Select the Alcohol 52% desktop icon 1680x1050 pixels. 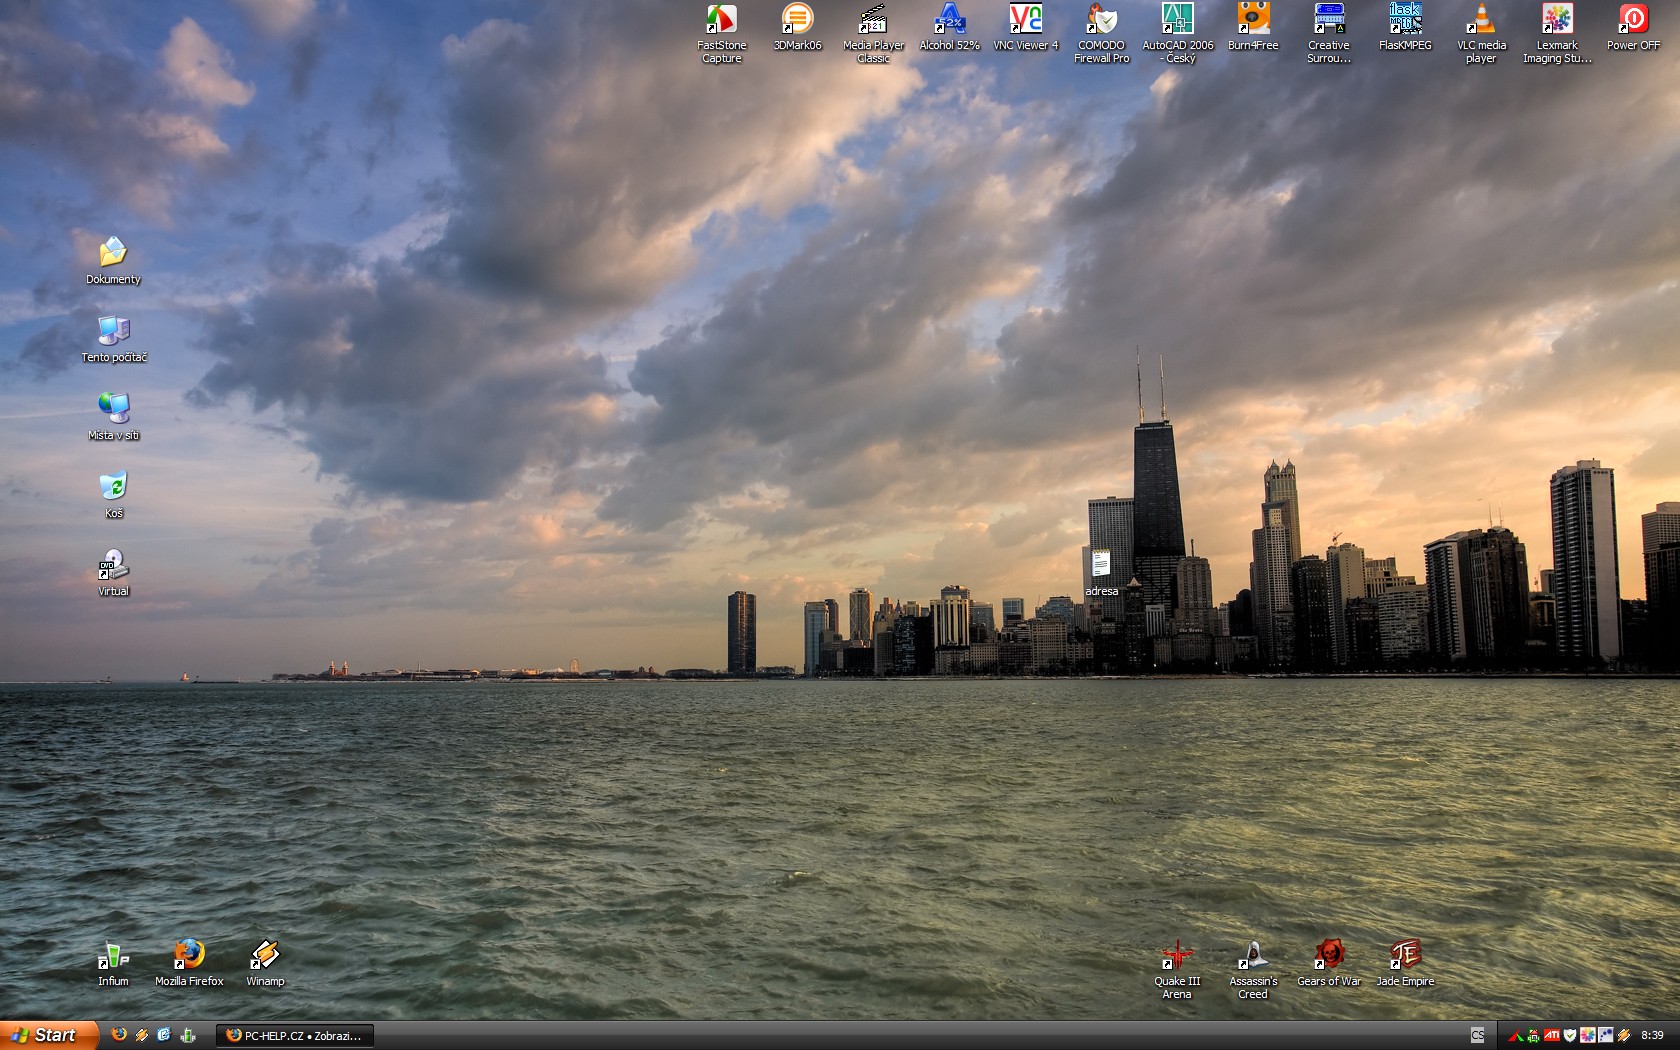pyautogui.click(x=949, y=20)
